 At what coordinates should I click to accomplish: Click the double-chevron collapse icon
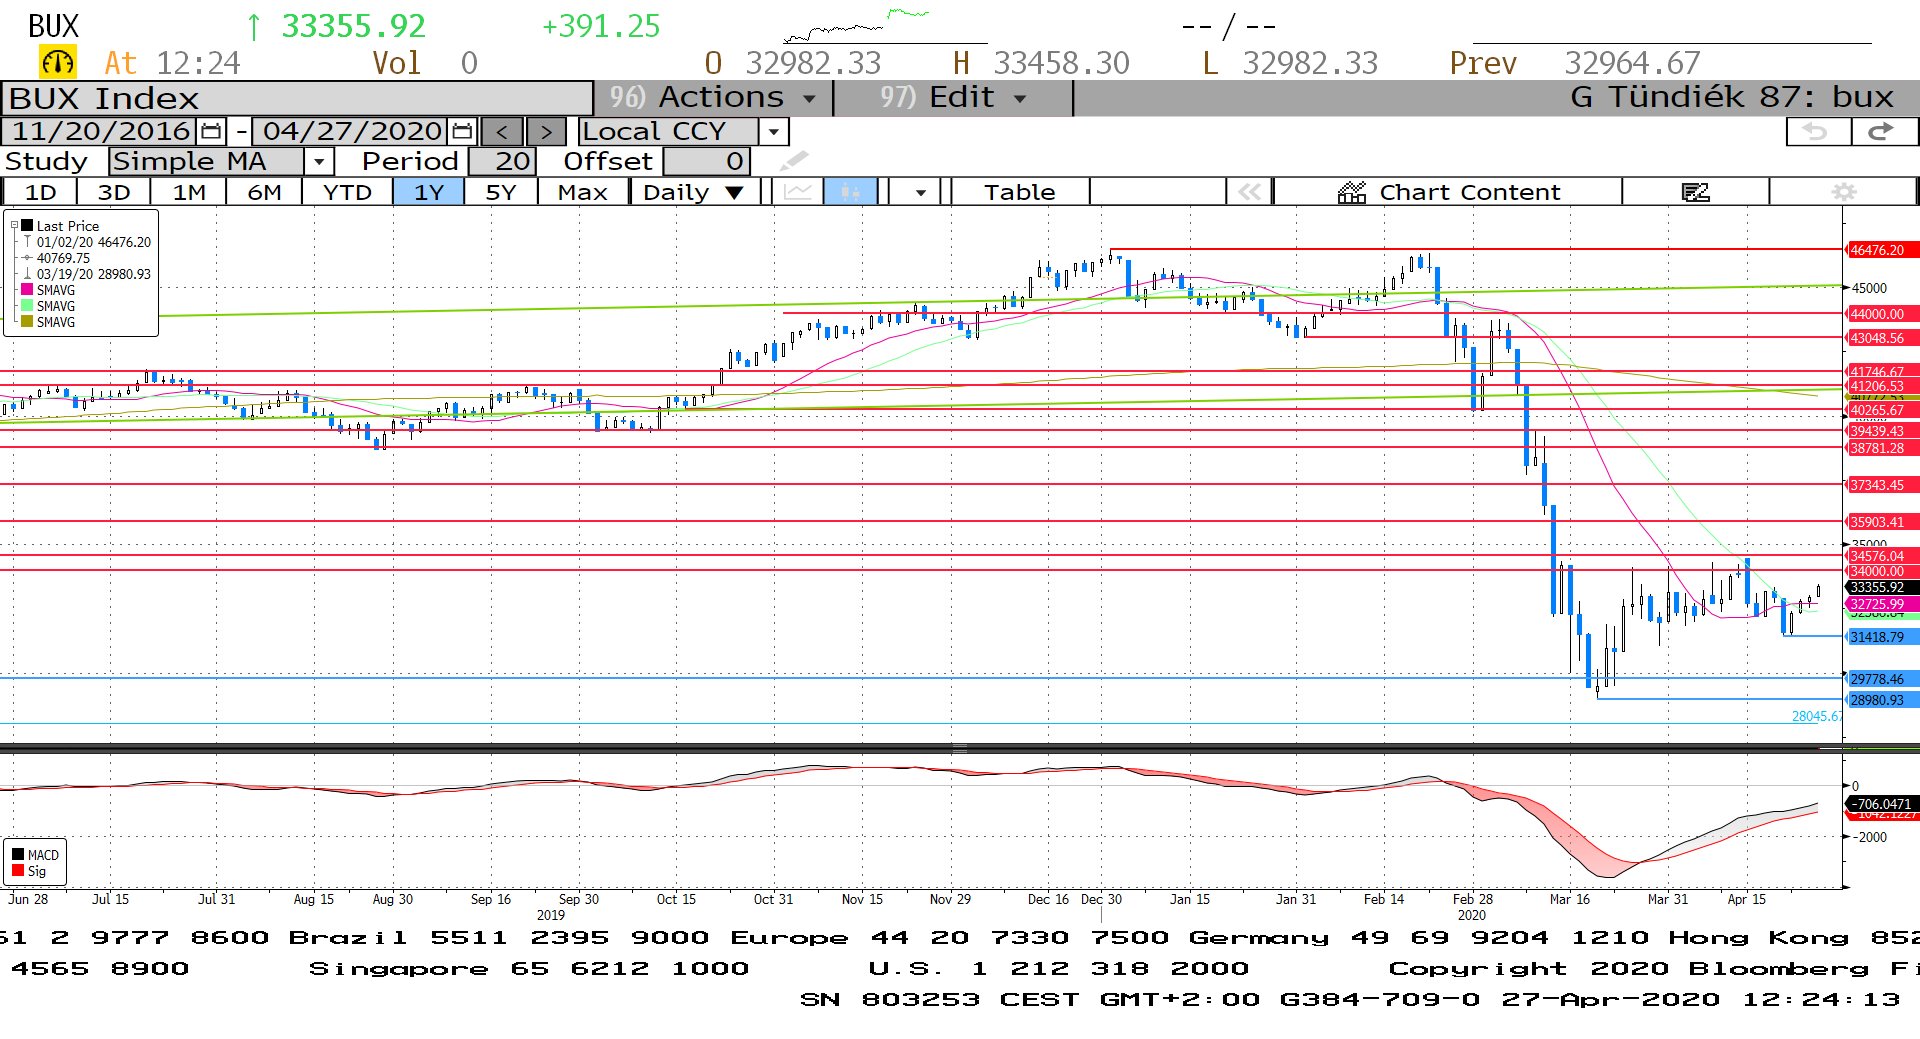click(x=1250, y=192)
